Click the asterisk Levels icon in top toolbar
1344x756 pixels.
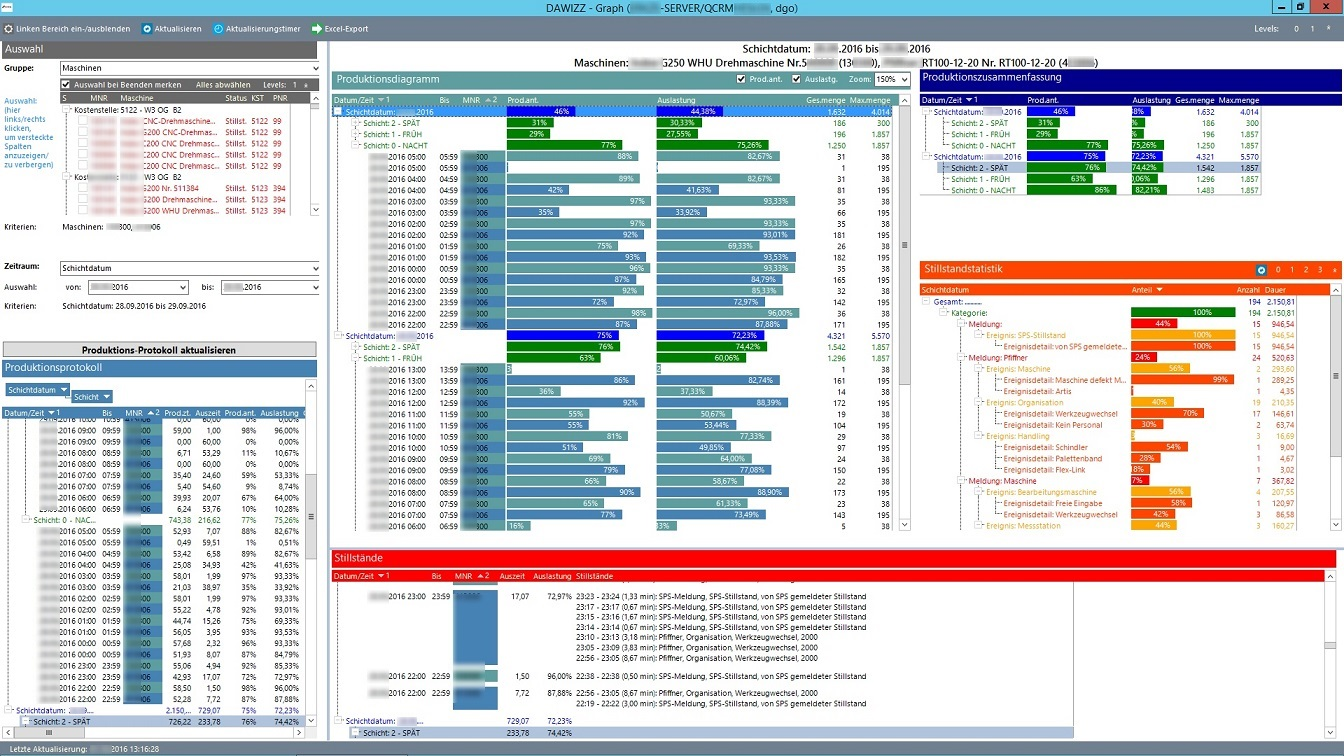pos(1327,29)
